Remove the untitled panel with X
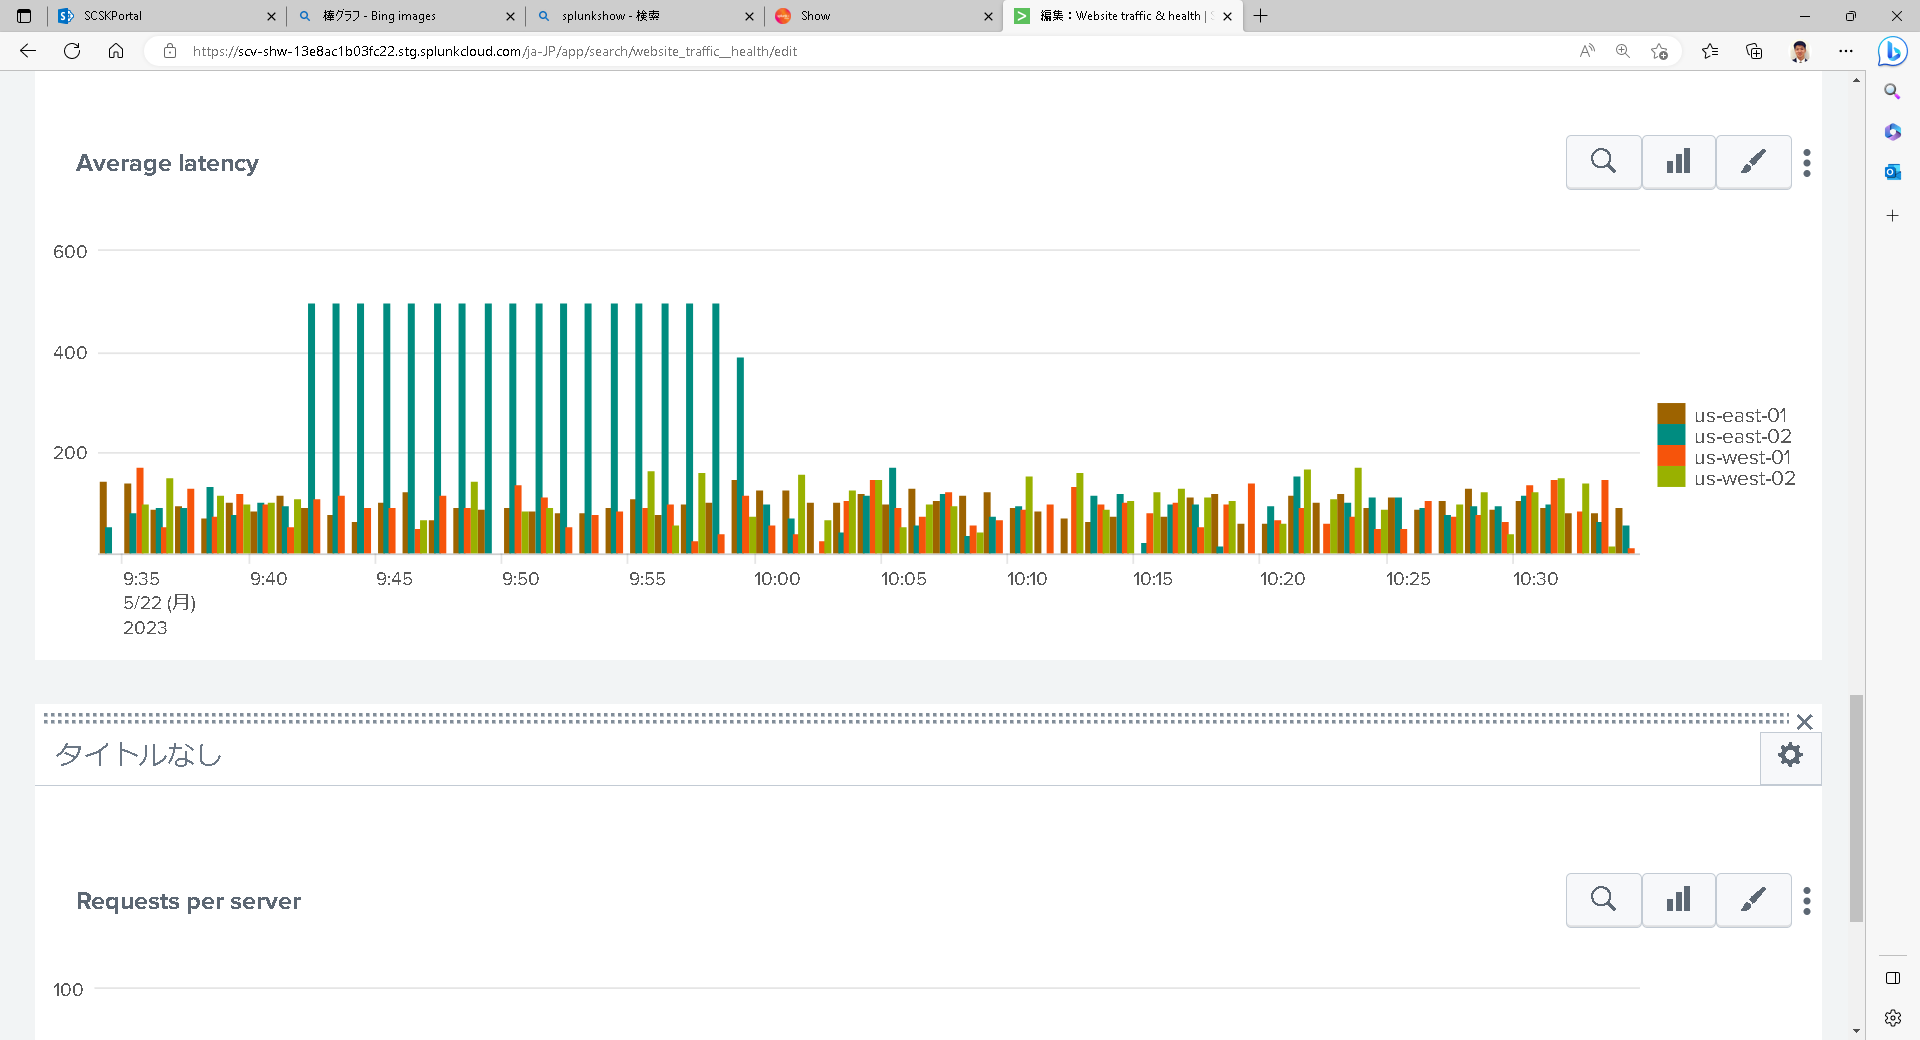 (1804, 722)
